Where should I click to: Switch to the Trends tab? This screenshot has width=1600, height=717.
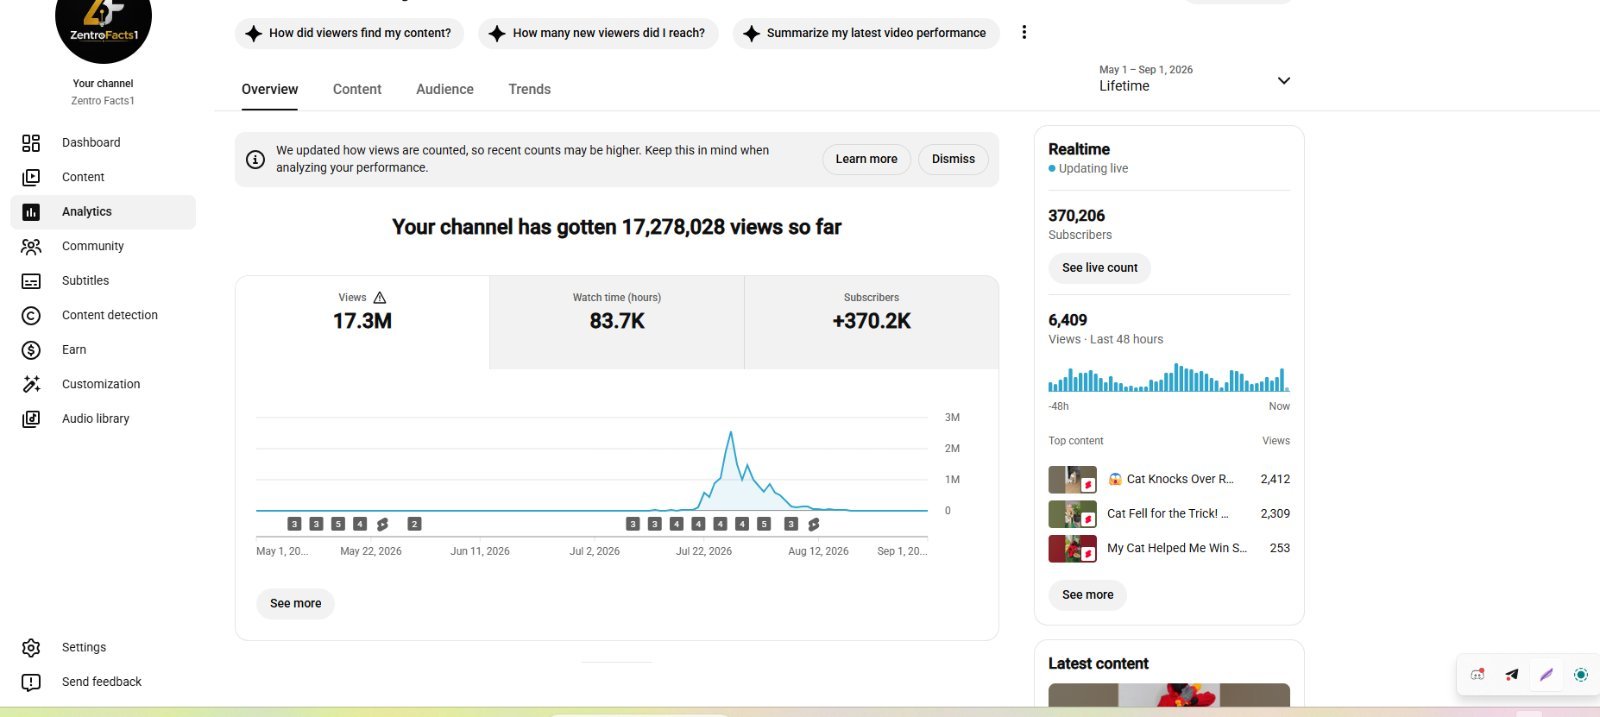(529, 89)
